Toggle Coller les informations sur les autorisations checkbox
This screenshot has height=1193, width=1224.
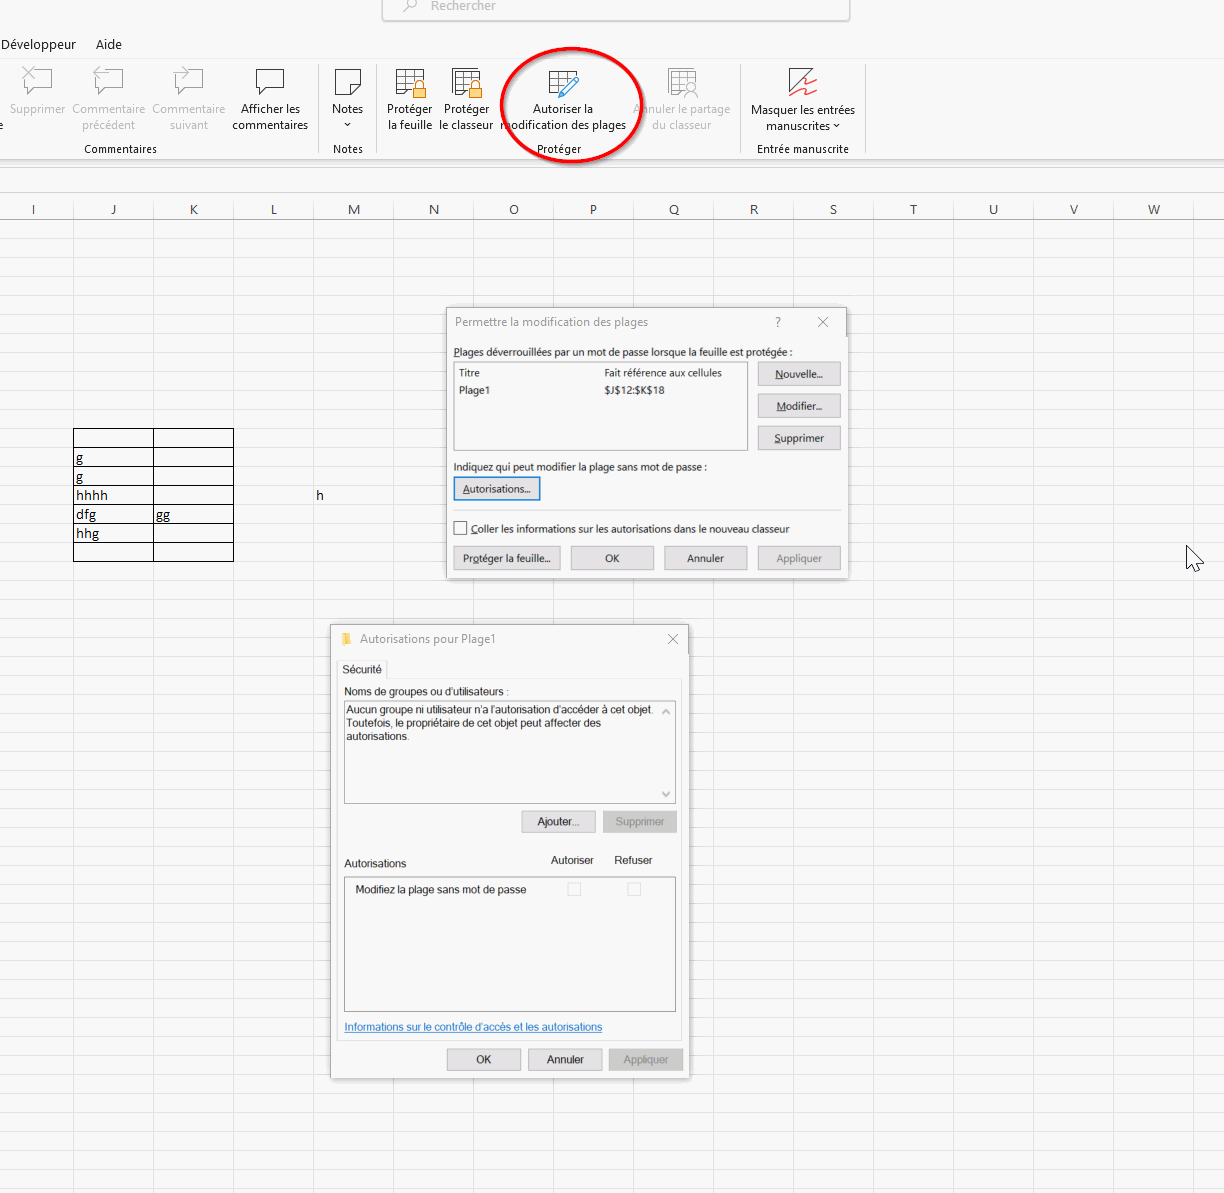461,528
